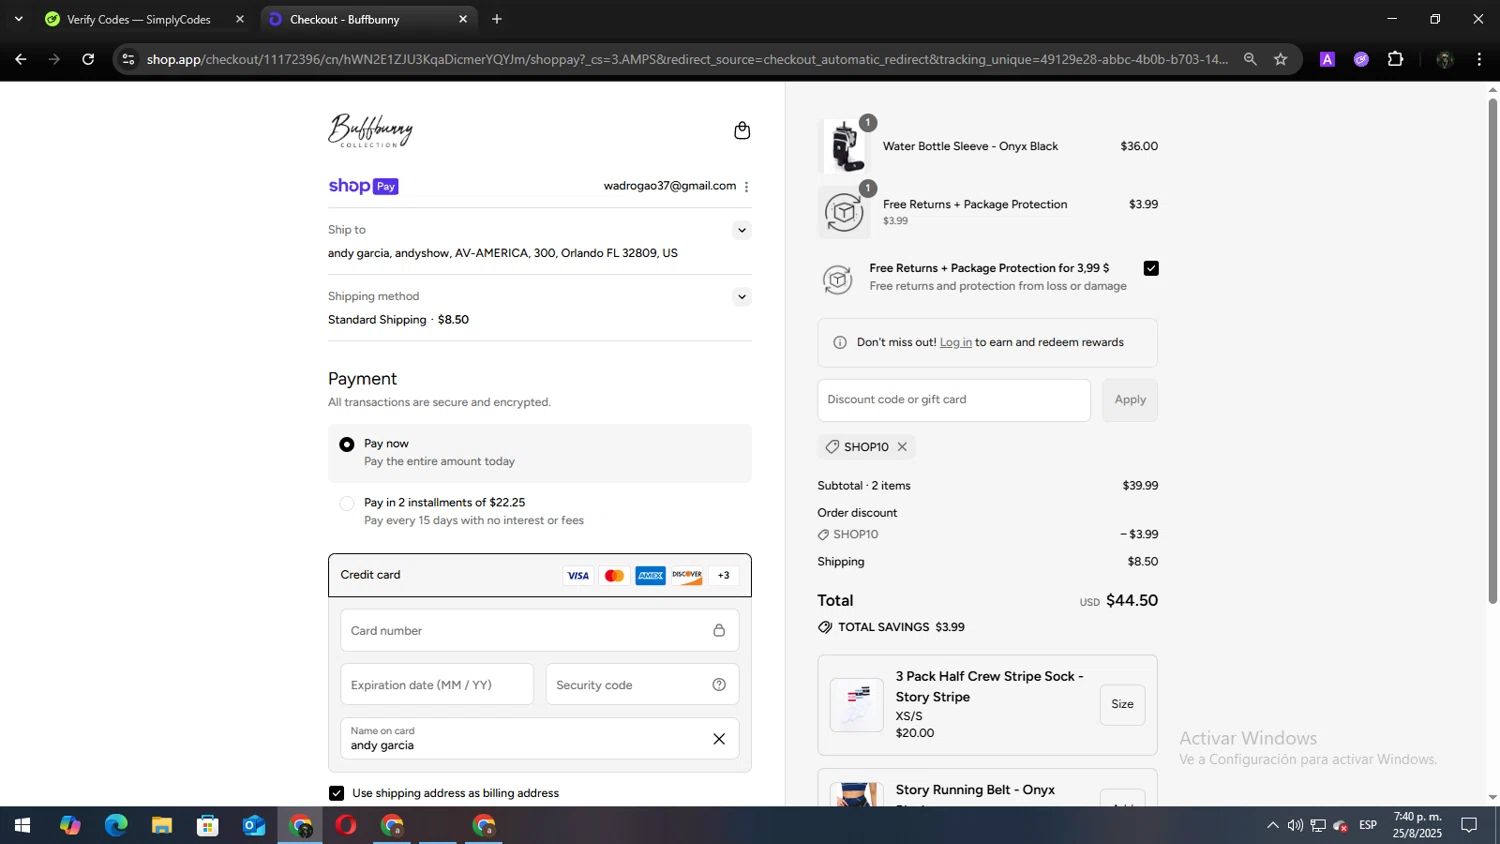
Task: Expand the Ship to address section
Action: click(x=741, y=231)
